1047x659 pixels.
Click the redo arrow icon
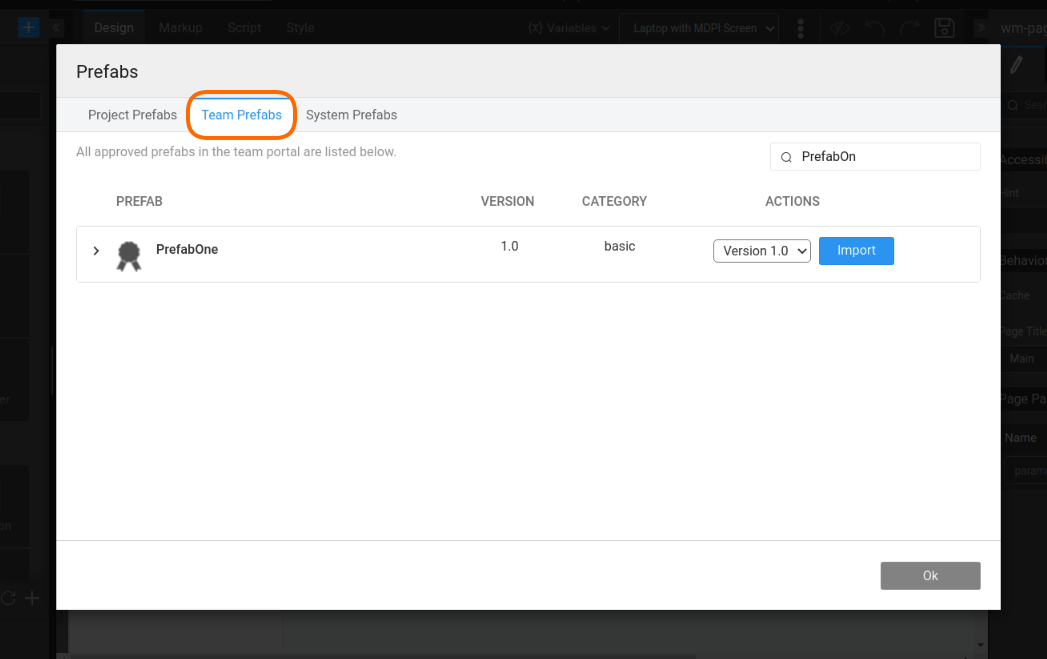pyautogui.click(x=907, y=28)
